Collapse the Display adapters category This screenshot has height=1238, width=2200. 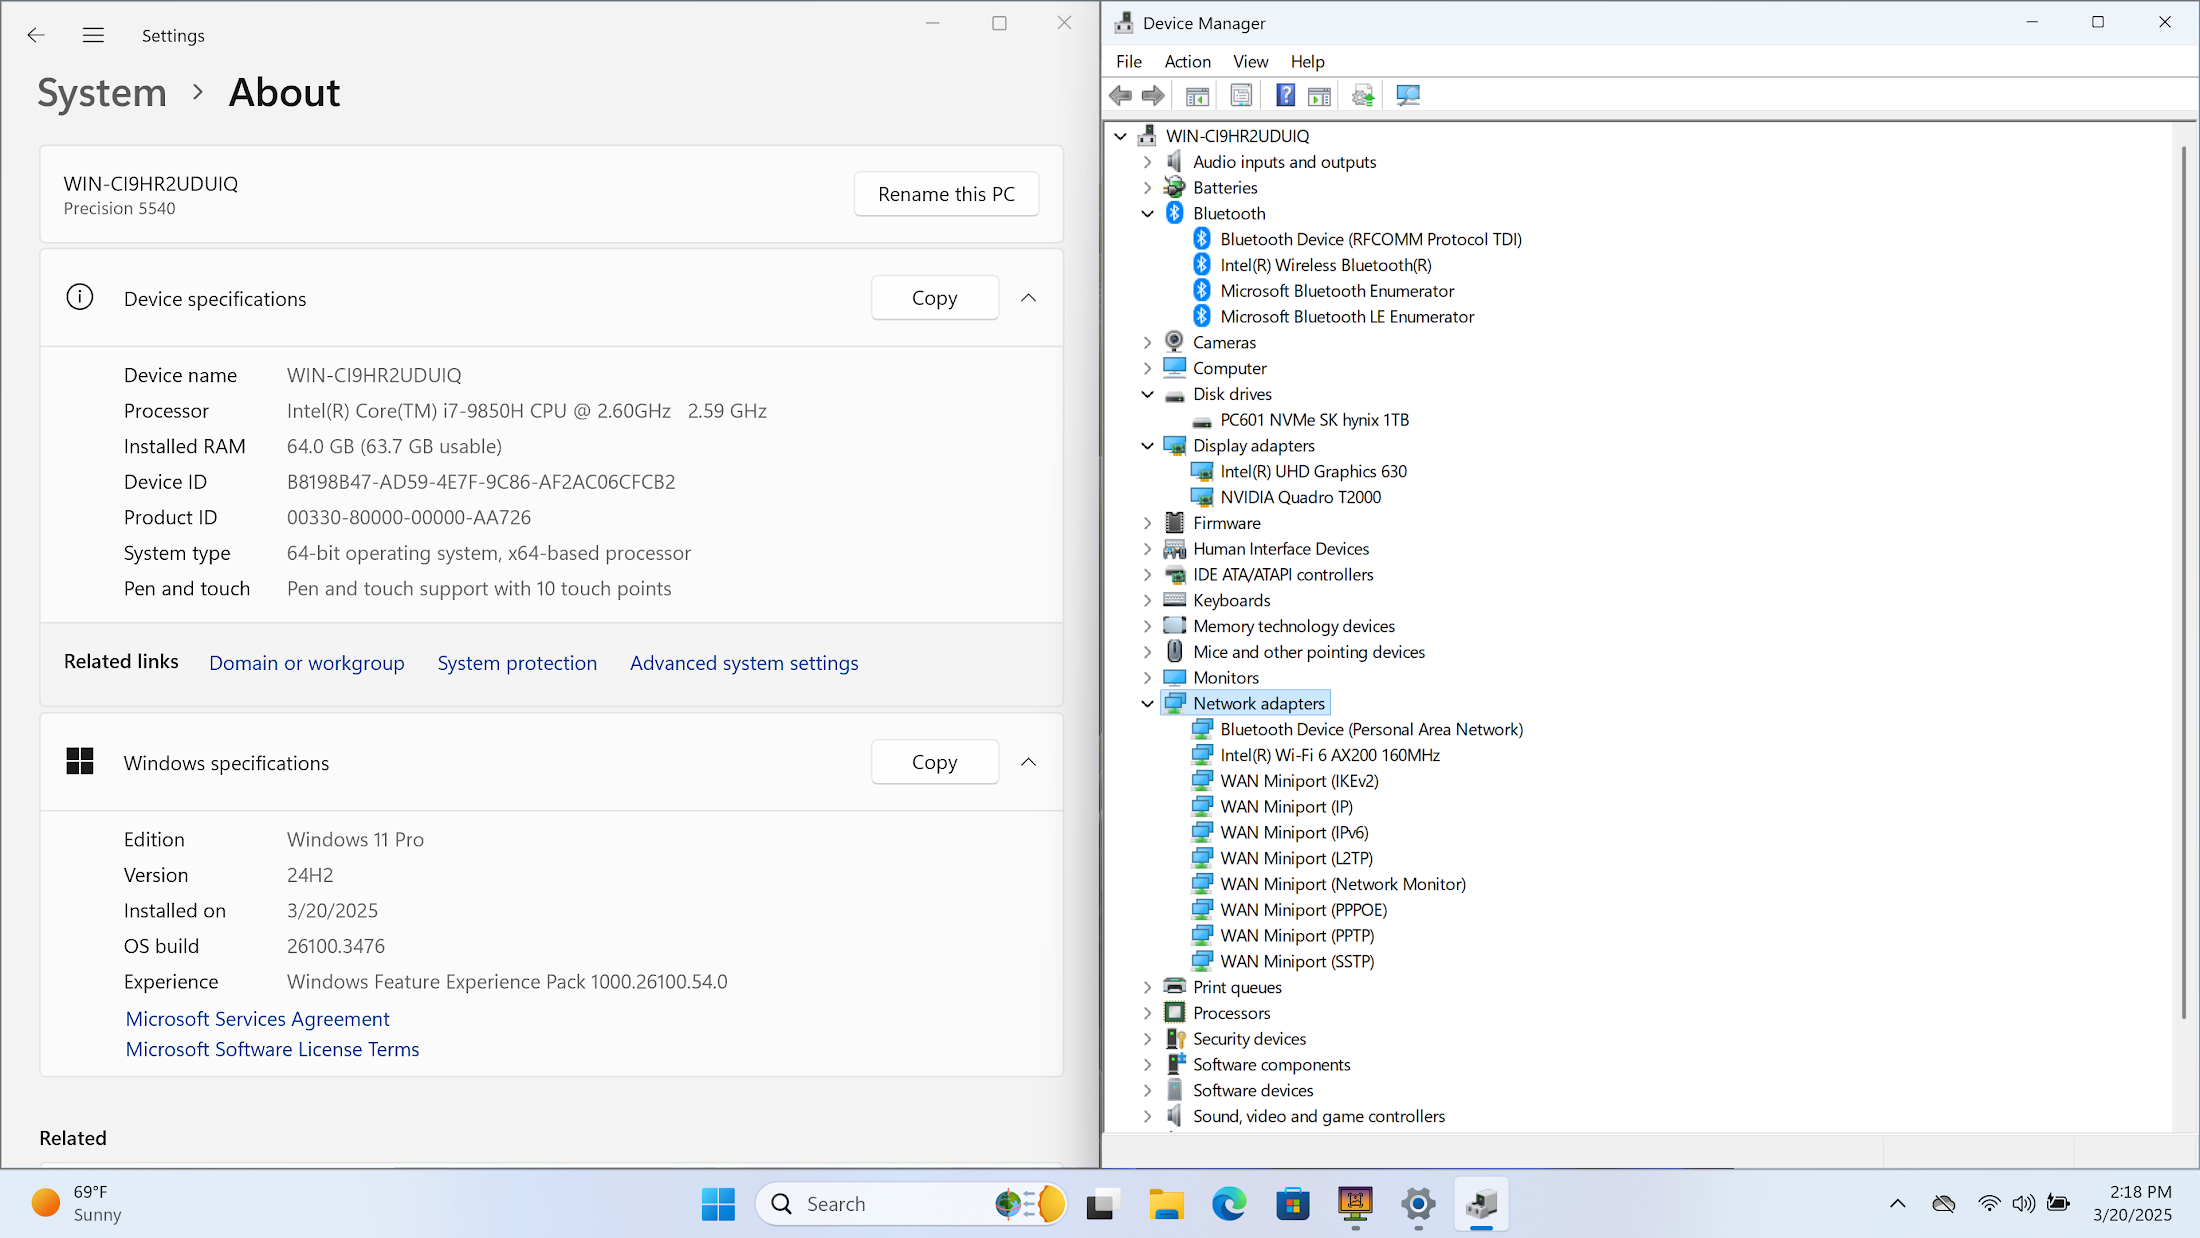click(1148, 446)
